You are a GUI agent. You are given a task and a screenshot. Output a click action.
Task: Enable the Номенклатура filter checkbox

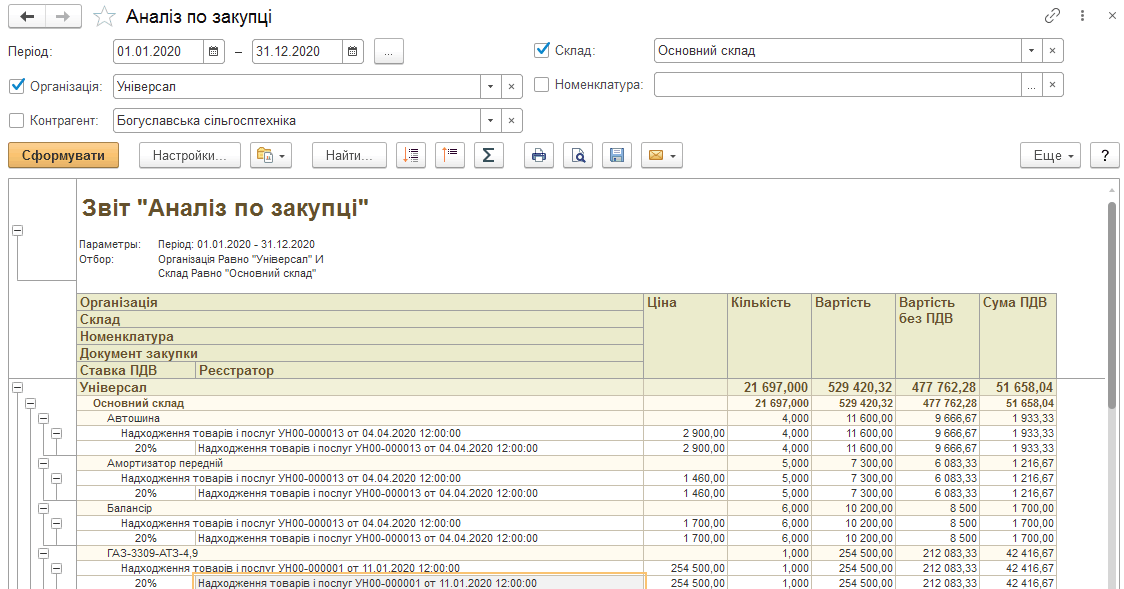click(542, 85)
